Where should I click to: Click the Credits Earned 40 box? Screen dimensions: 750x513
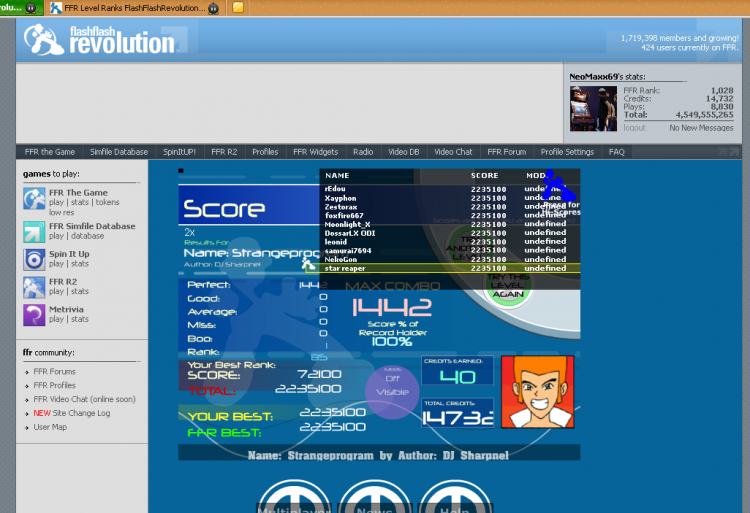point(457,371)
